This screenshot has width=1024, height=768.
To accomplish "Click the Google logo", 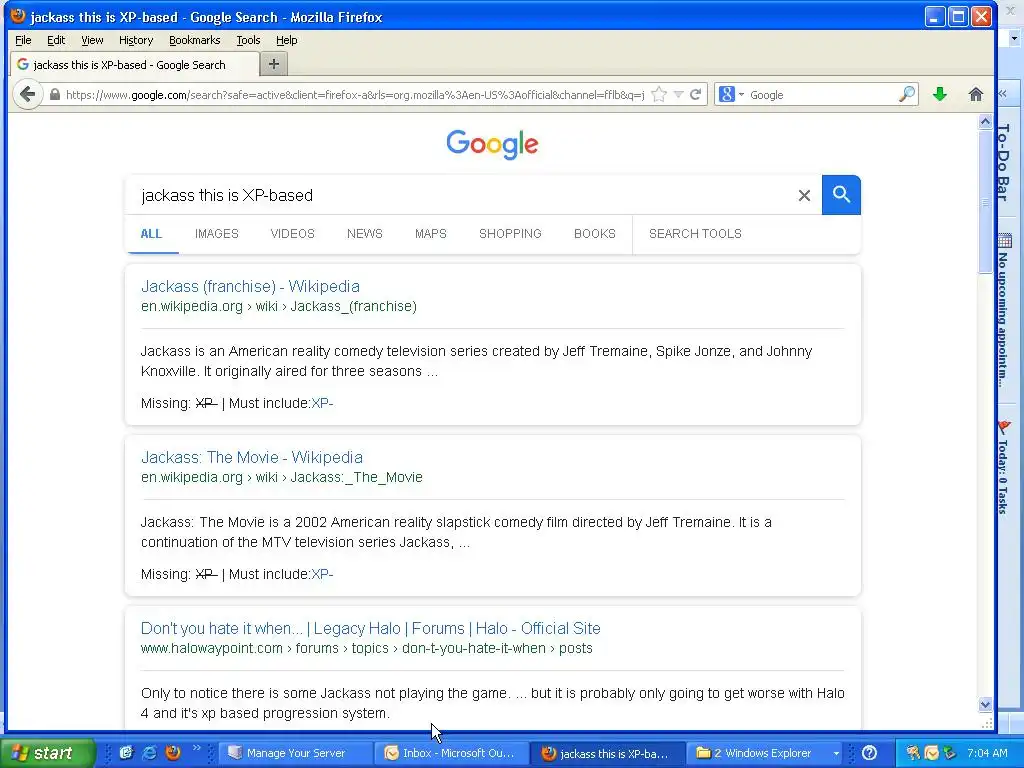I will (492, 144).
